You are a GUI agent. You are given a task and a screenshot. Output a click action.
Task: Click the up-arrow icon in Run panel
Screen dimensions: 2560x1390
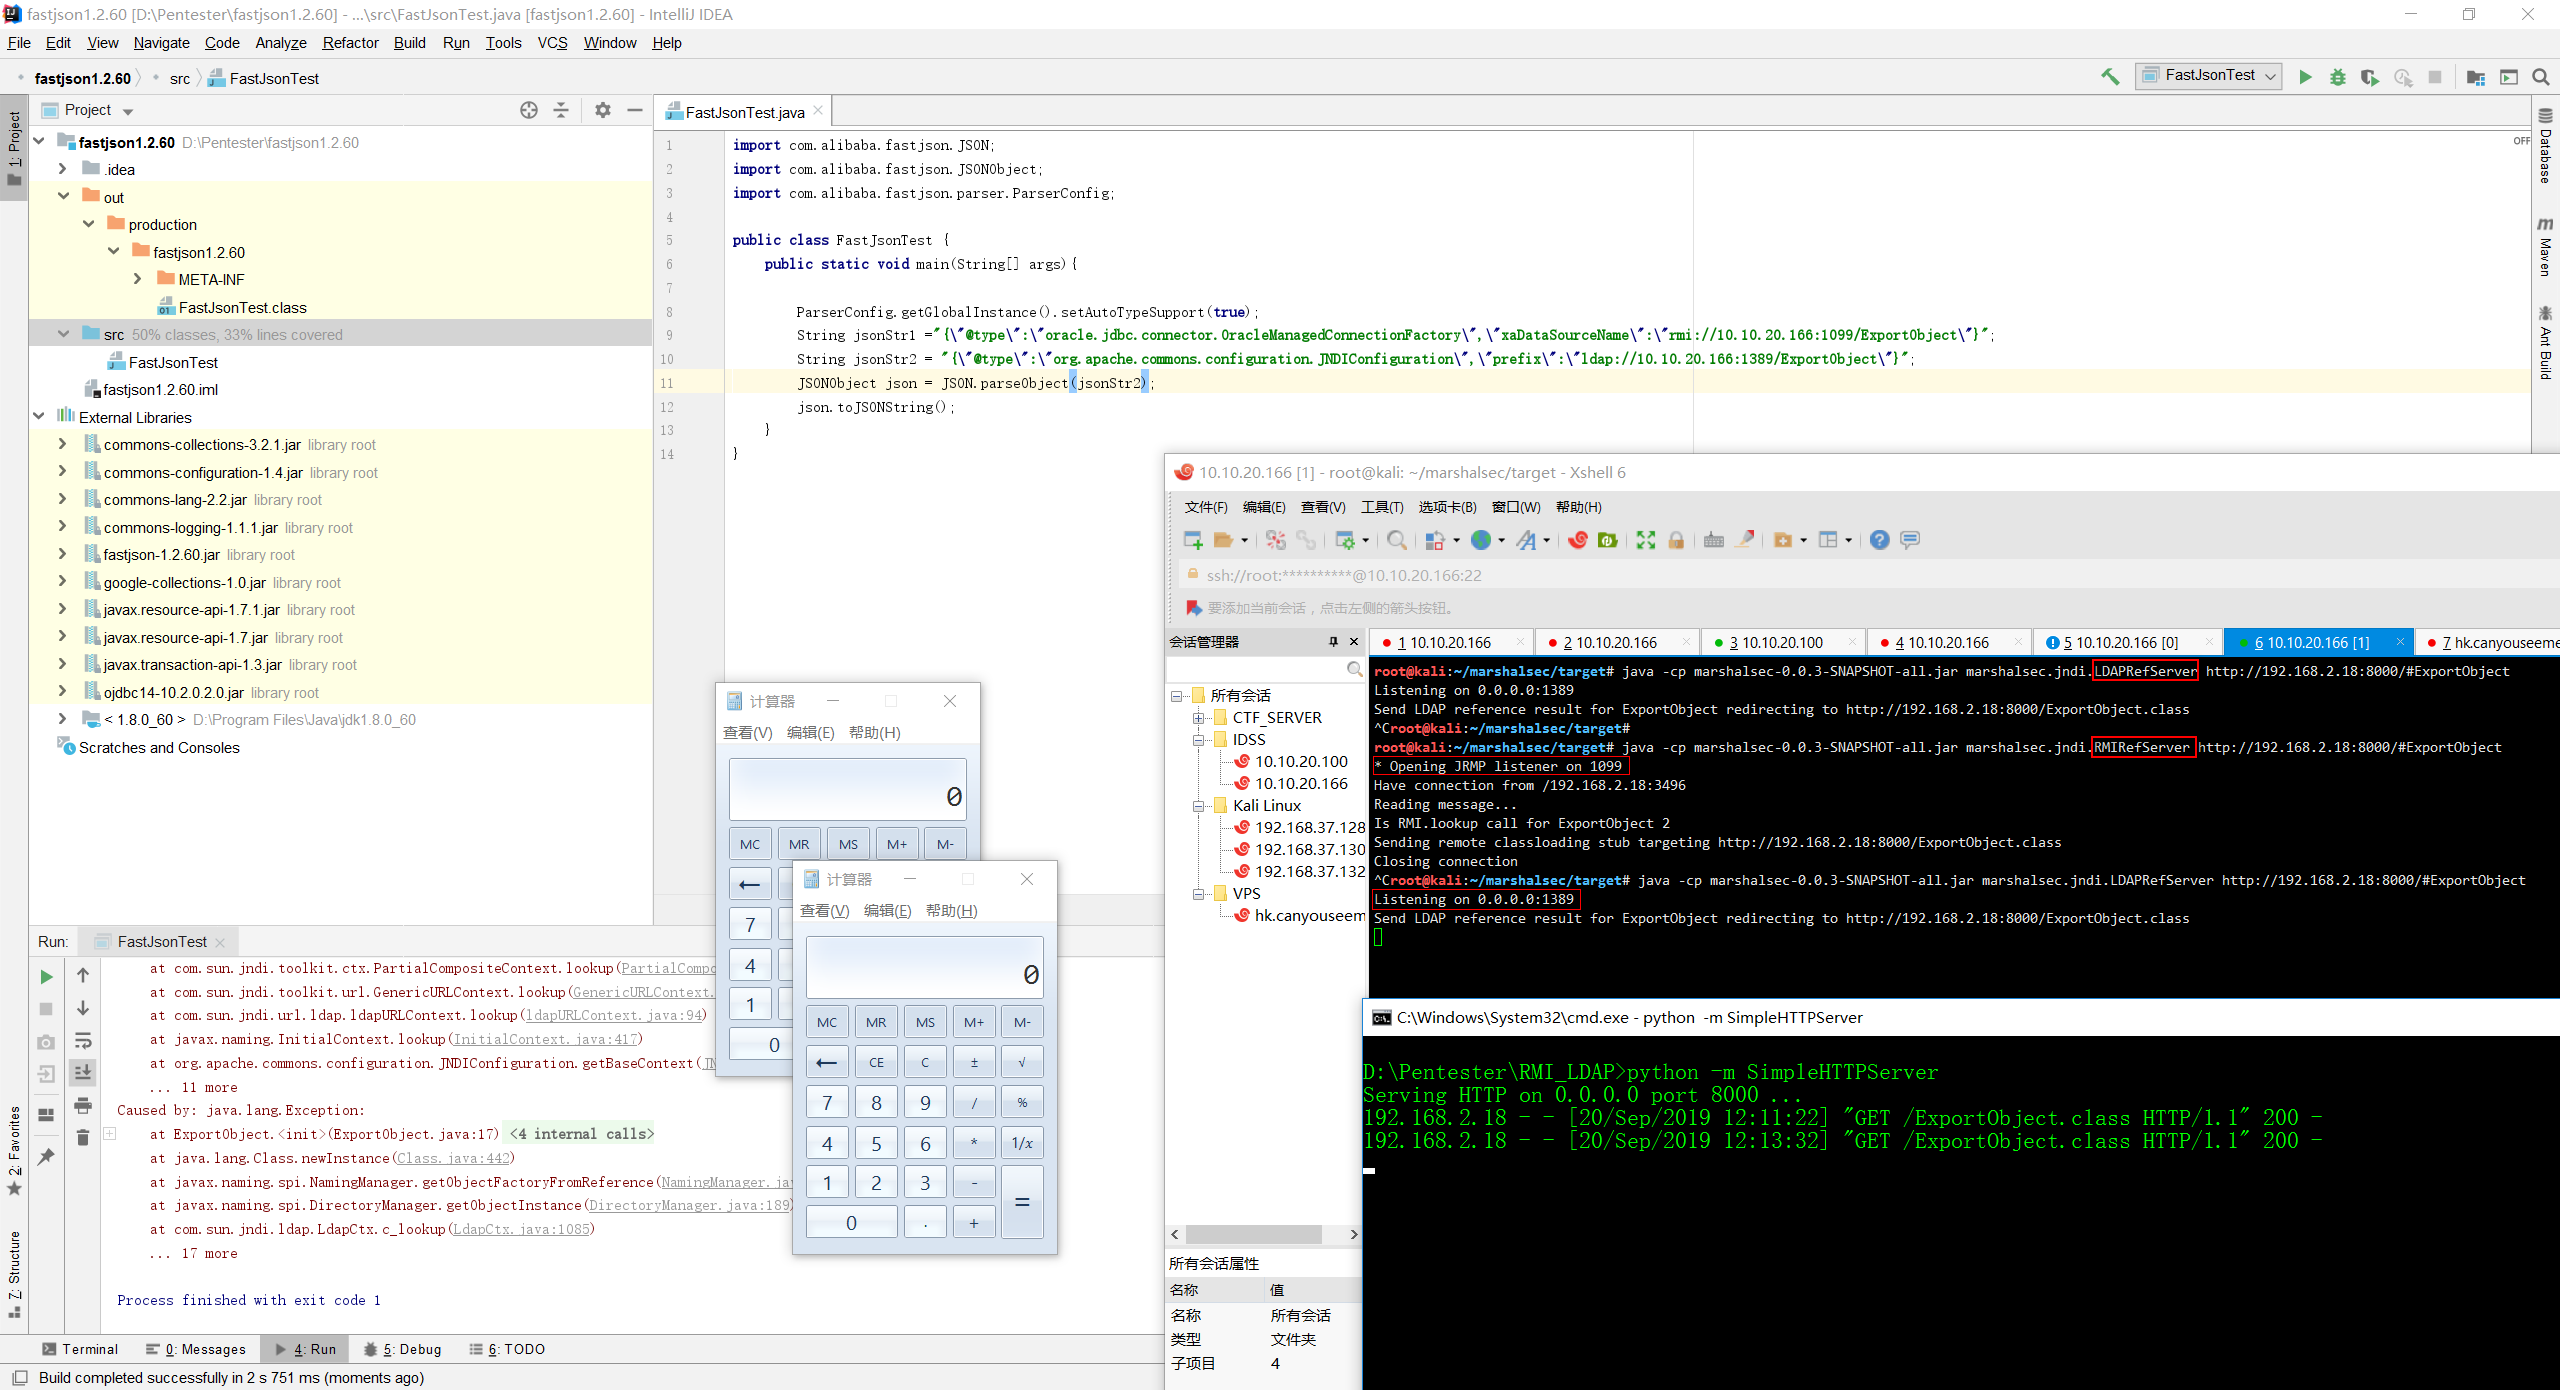(83, 975)
